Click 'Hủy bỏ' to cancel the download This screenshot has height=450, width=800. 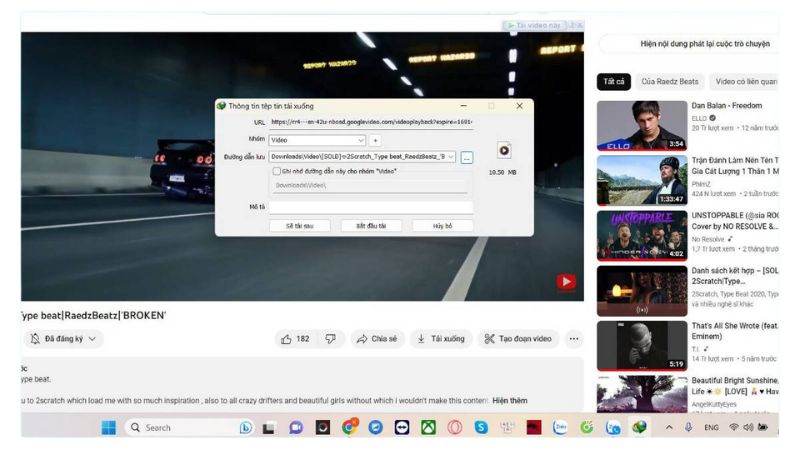click(x=442, y=226)
